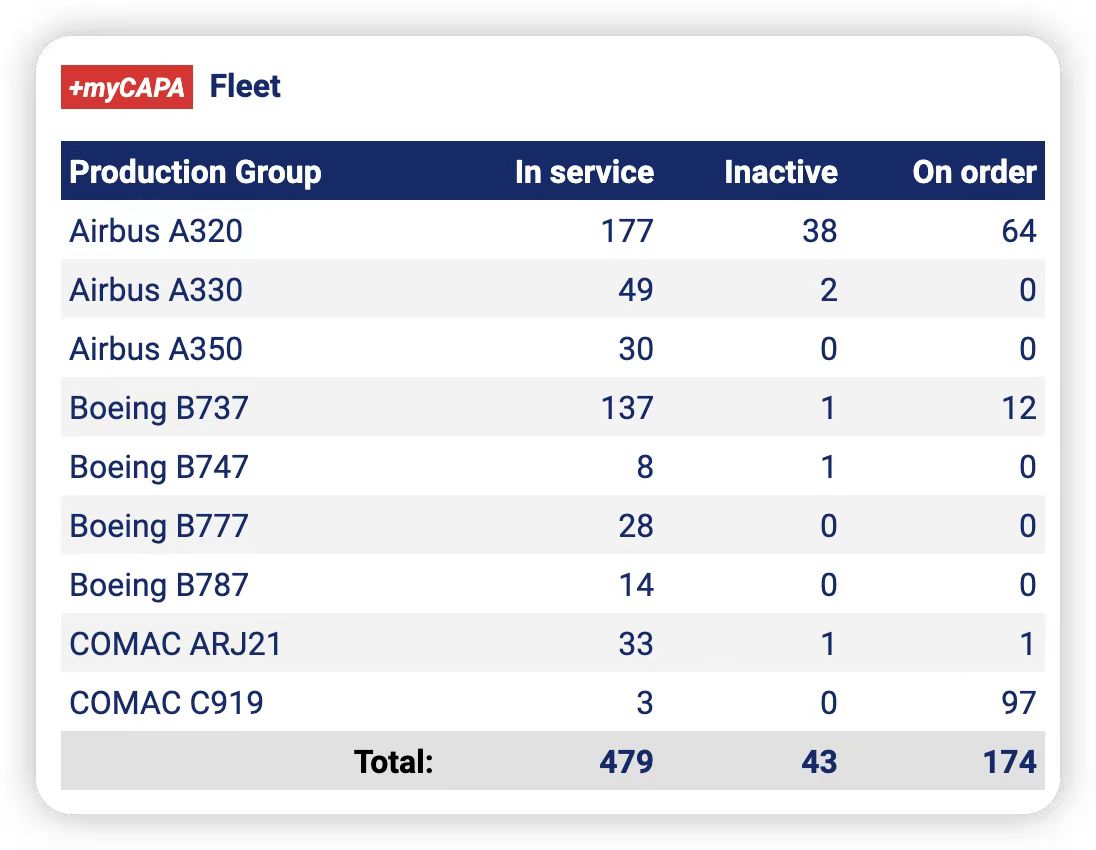Click the On order column header
Image resolution: width=1096 pixels, height=850 pixels.
(974, 172)
